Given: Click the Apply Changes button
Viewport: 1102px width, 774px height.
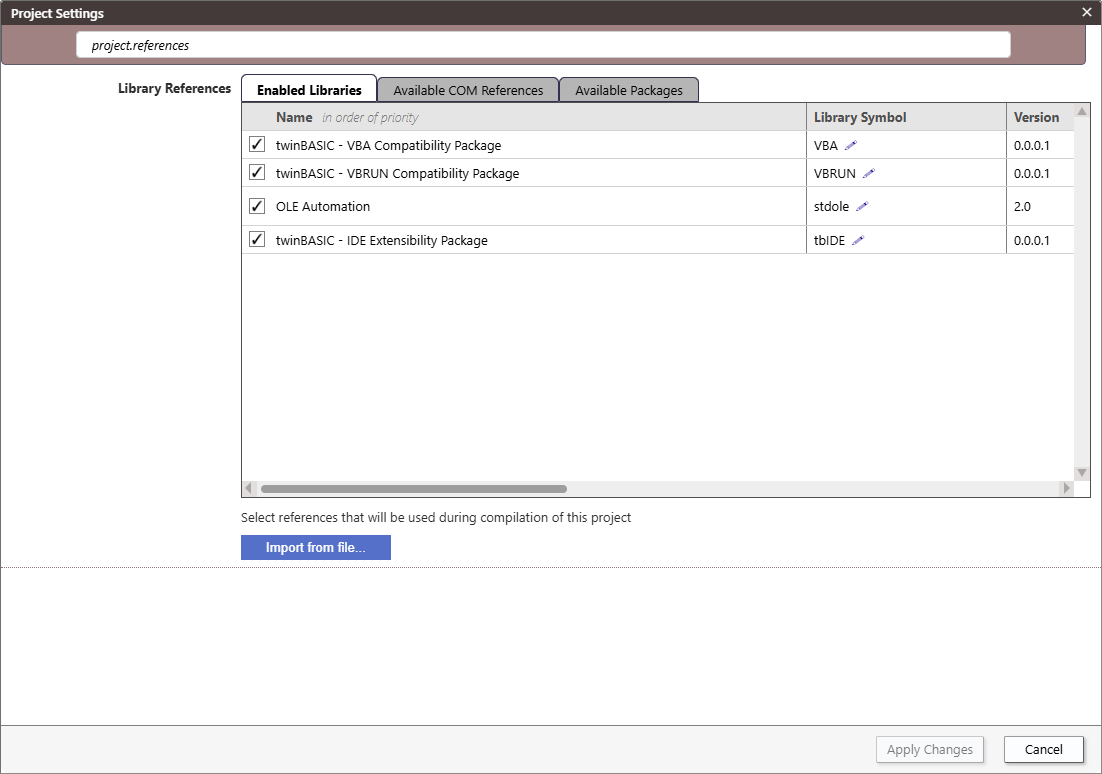Looking at the screenshot, I should point(929,749).
